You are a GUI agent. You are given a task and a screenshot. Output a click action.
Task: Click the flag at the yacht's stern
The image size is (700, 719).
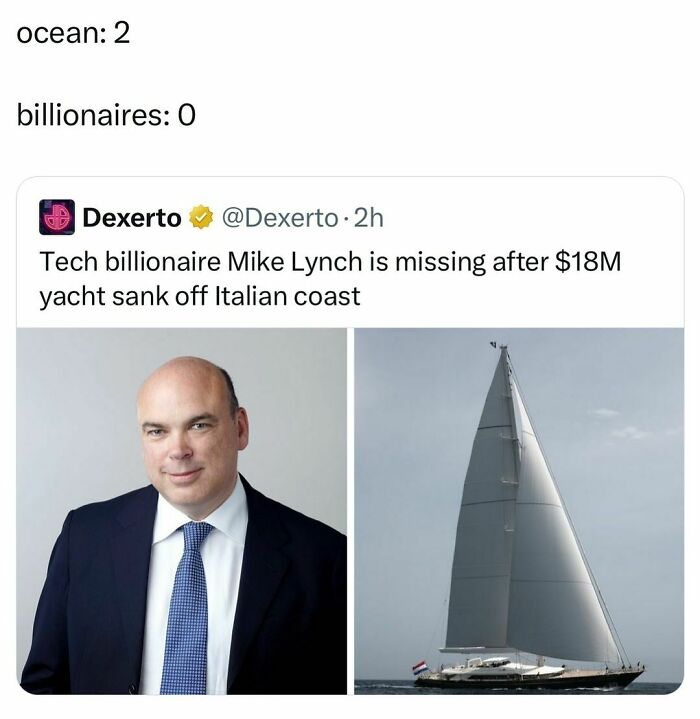(419, 667)
